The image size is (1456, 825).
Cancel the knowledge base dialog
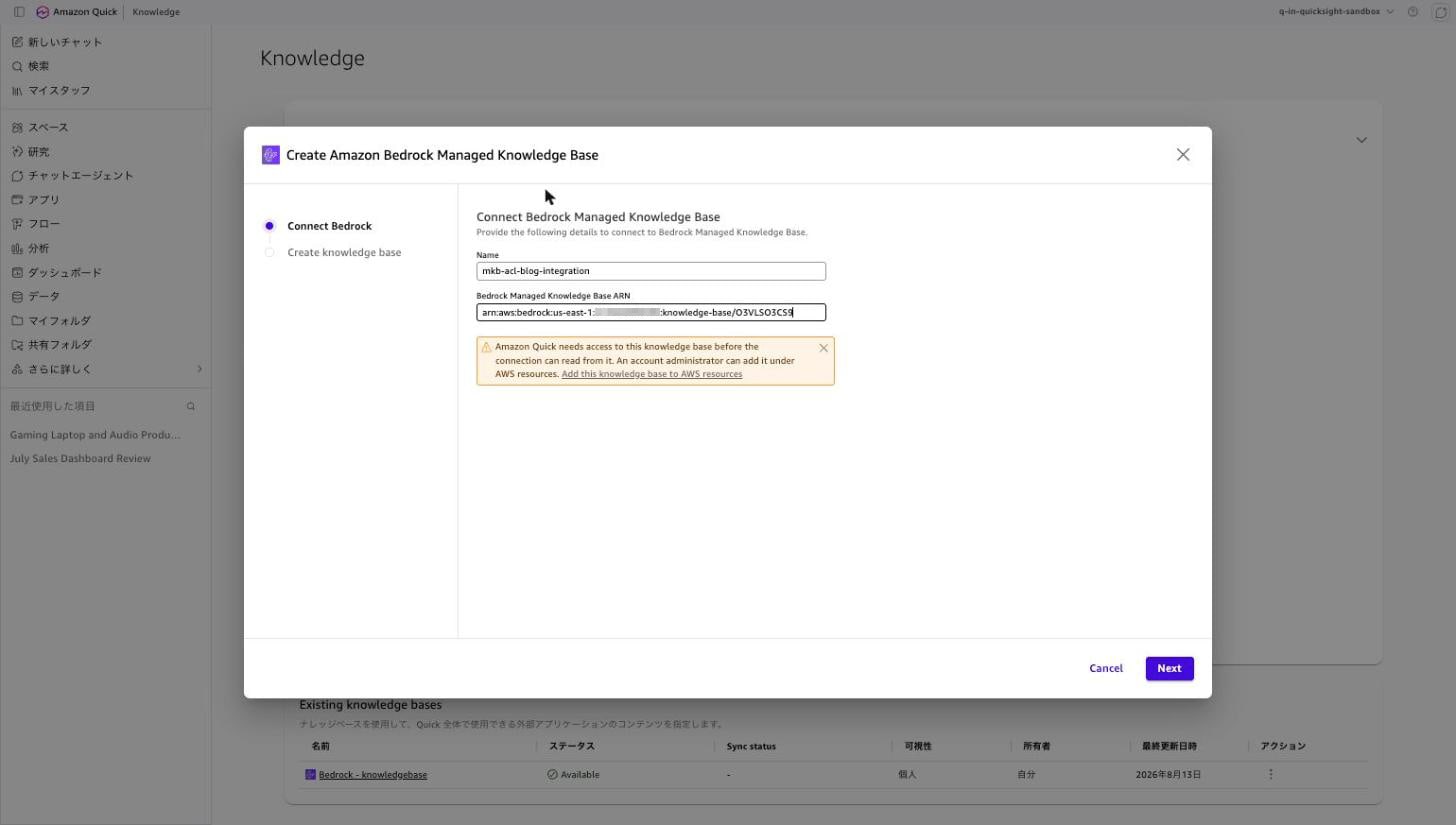pos(1106,669)
